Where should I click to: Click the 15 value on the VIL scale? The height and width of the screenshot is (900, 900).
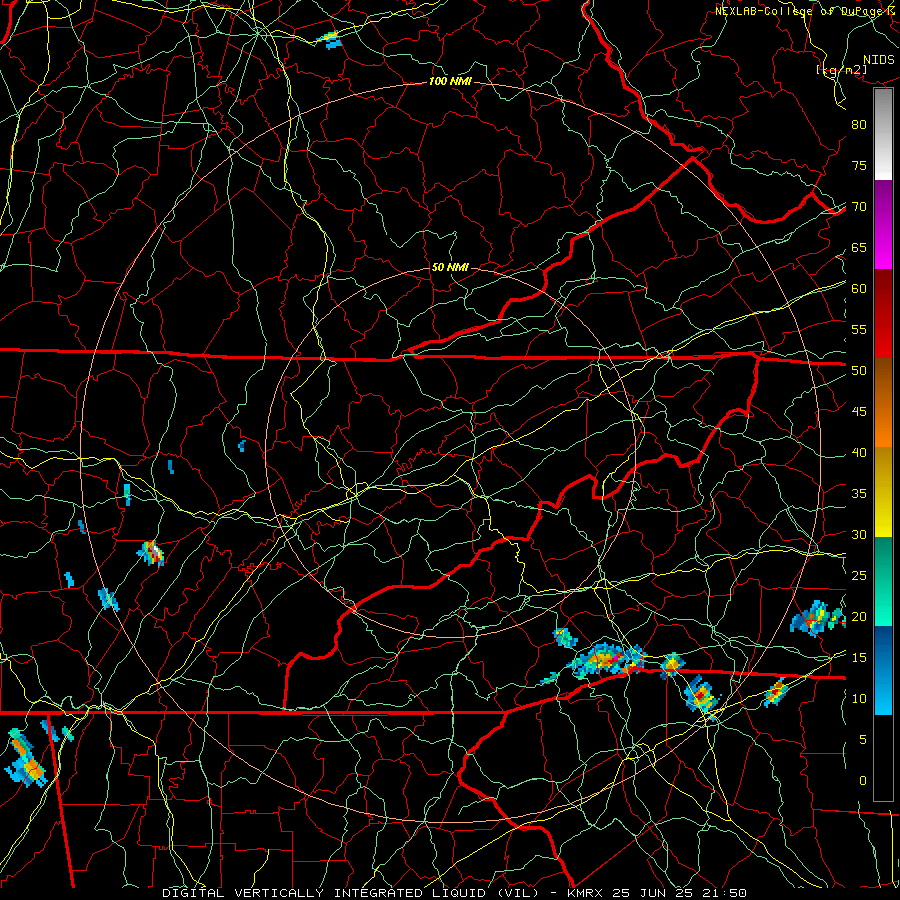859,658
